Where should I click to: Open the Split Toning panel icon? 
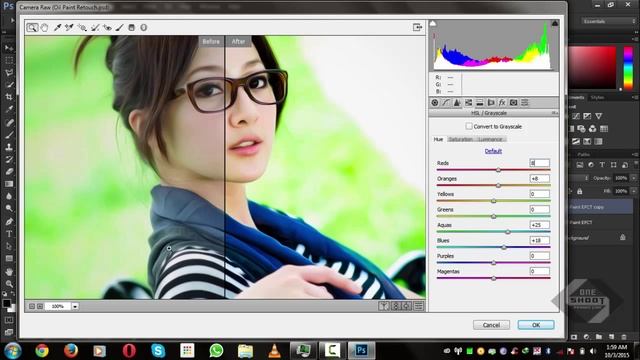coord(480,102)
